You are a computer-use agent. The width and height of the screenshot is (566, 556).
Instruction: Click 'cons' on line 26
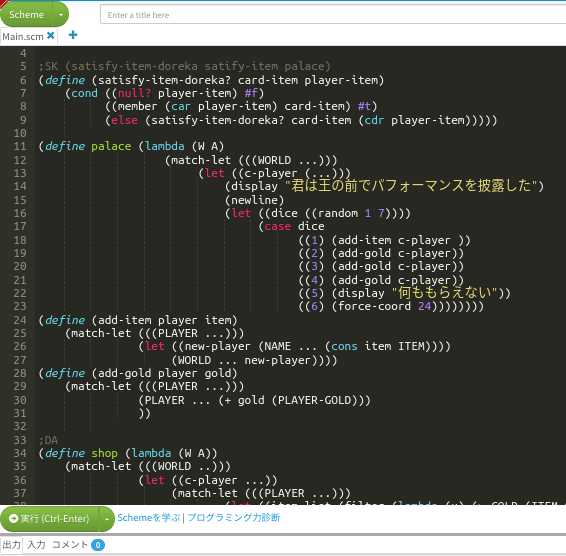(344, 346)
